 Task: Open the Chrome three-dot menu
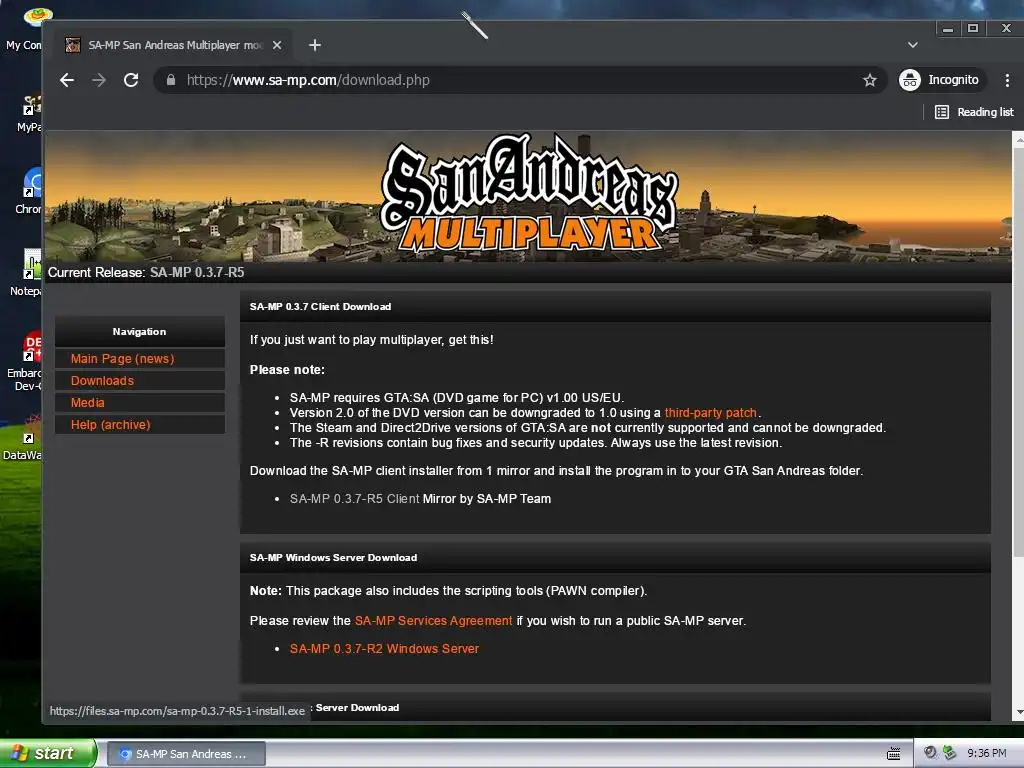[1007, 80]
